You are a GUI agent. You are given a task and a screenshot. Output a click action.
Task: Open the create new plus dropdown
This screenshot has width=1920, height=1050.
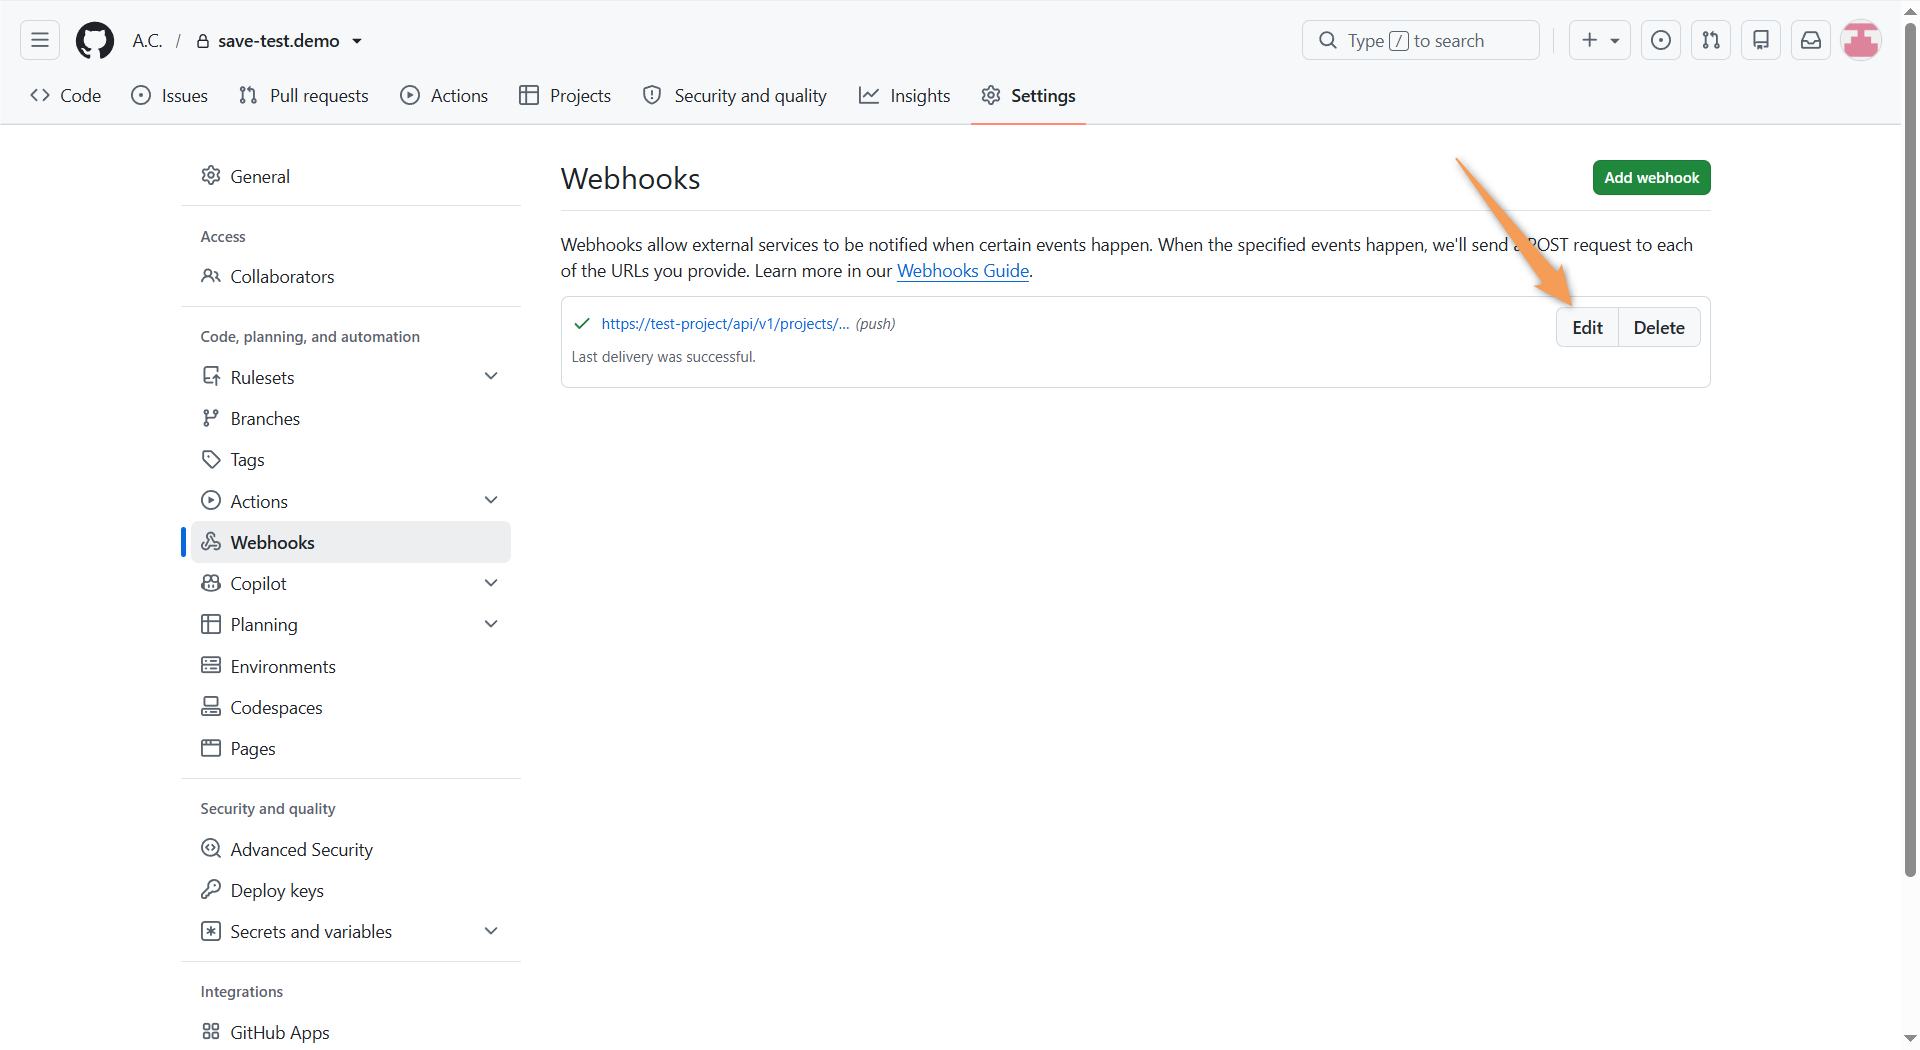tap(1600, 40)
